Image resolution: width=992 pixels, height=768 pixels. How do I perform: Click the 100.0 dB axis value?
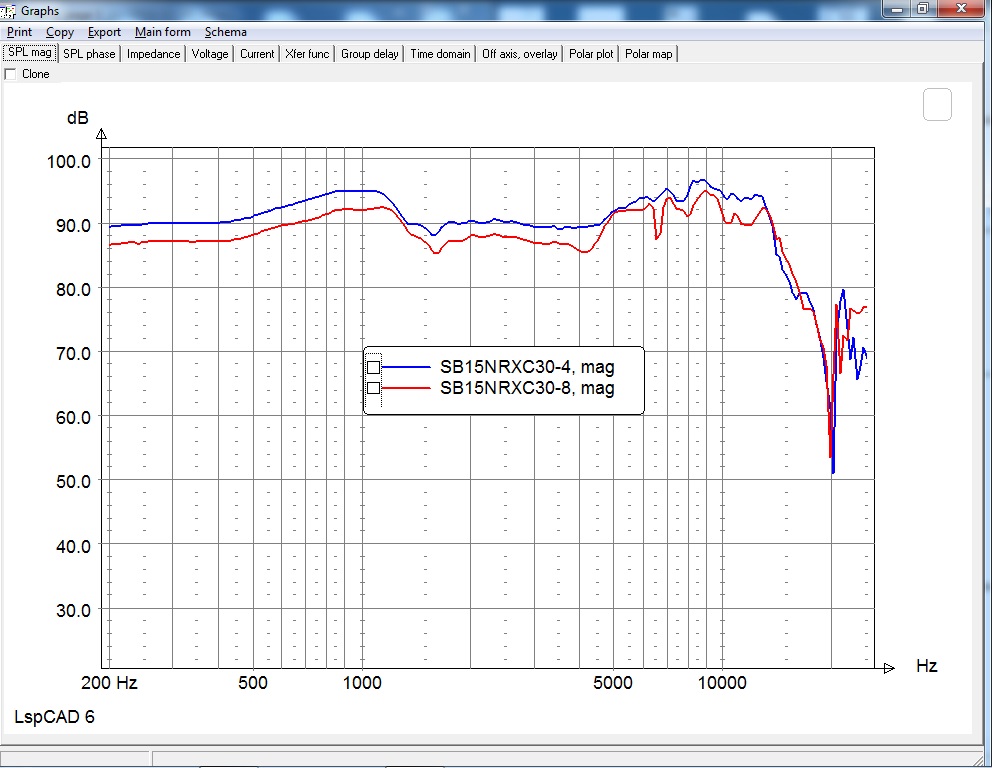tap(69, 161)
